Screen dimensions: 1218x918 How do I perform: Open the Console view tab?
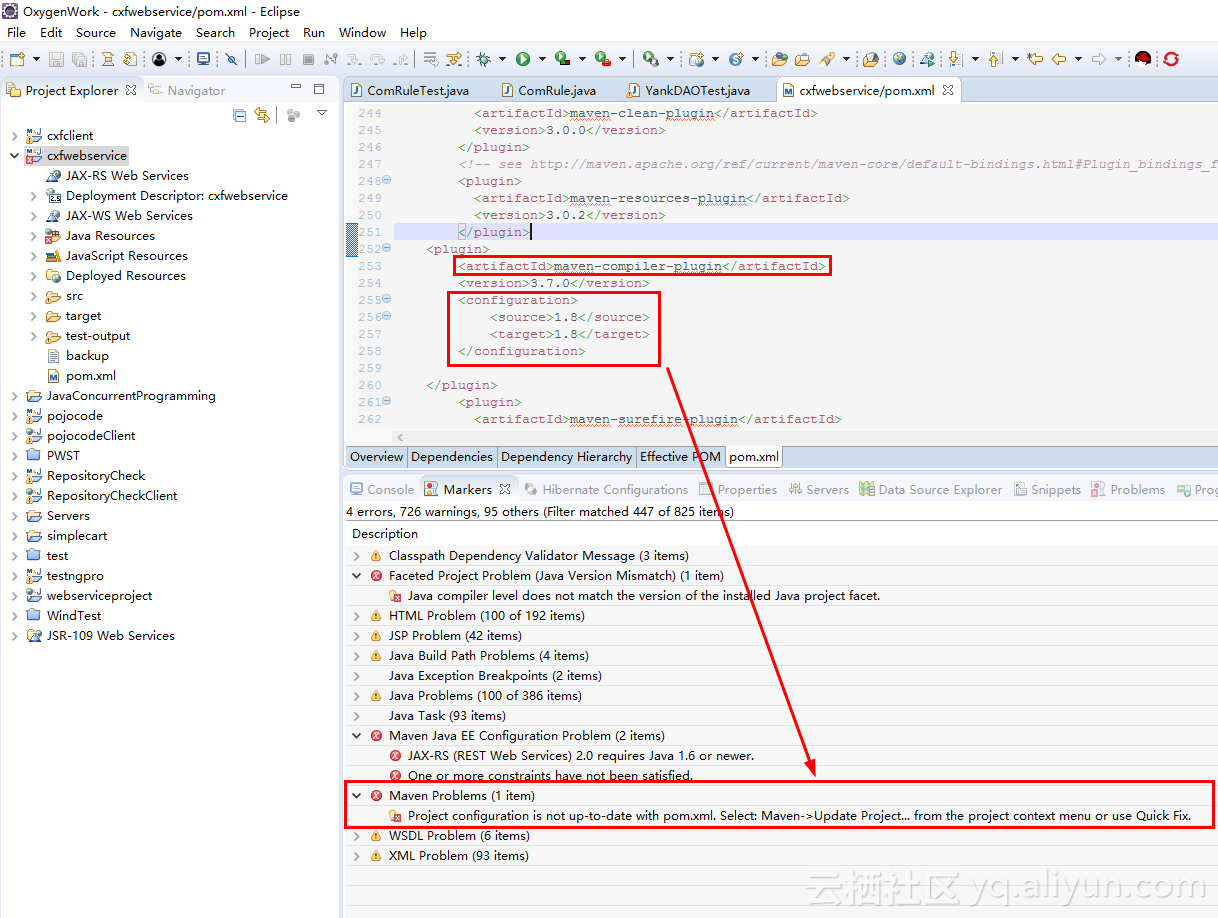(x=381, y=490)
